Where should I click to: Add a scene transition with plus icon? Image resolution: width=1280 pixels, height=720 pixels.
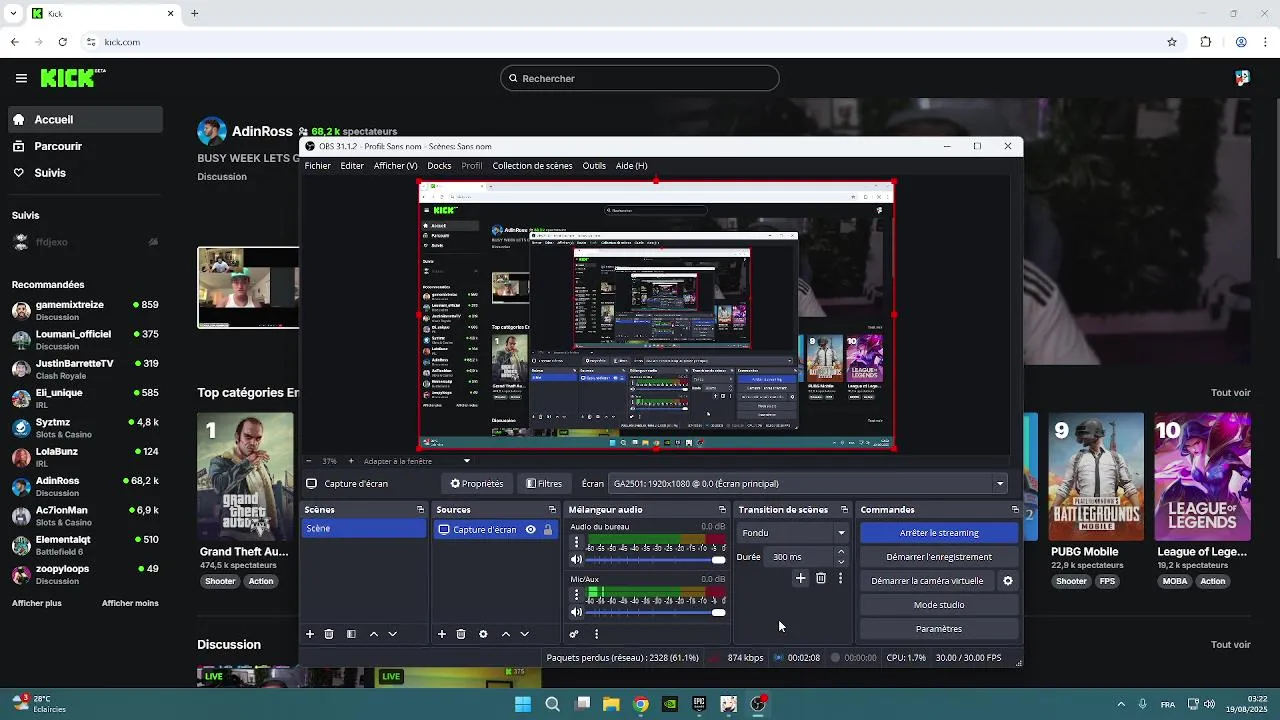coord(800,578)
